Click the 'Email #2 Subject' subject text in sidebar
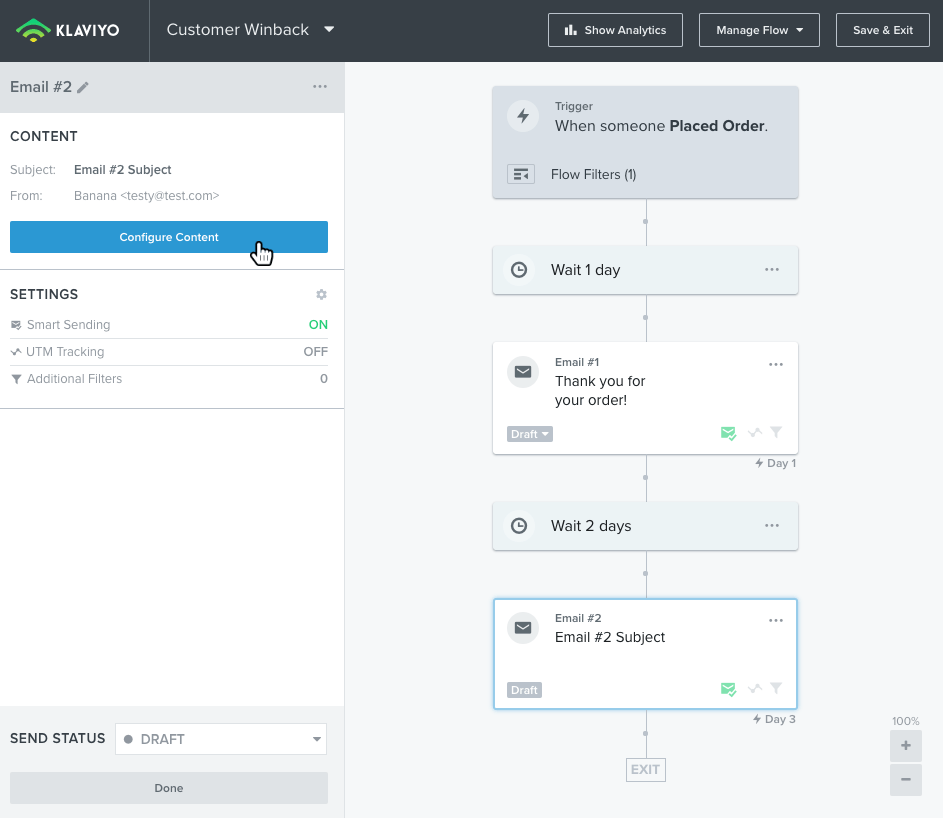The image size is (943, 818). pyautogui.click(x=123, y=170)
